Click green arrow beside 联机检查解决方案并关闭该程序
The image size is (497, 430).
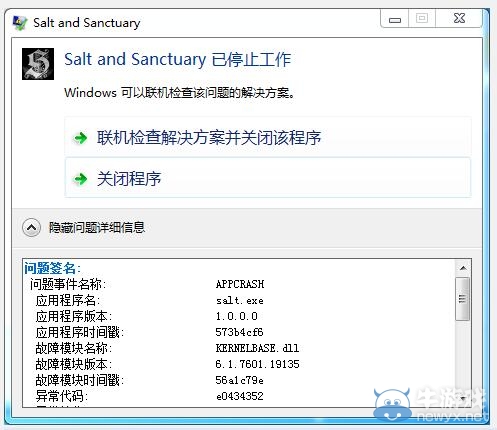click(x=80, y=138)
